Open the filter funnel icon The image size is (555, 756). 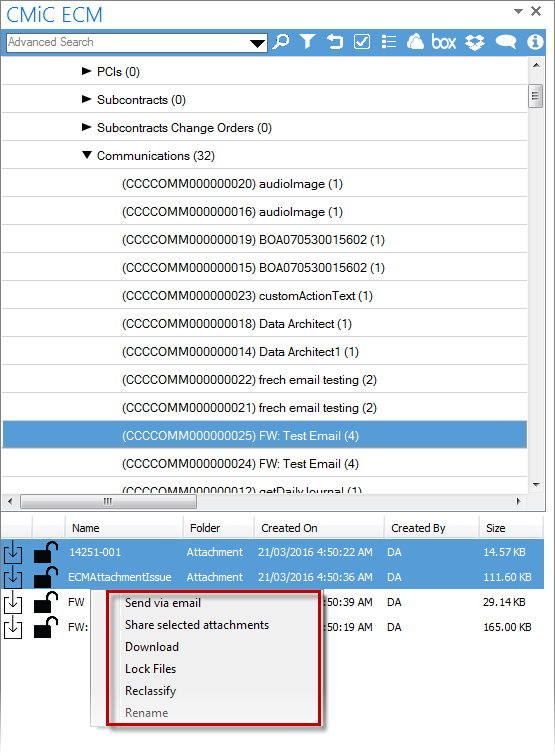click(307, 42)
